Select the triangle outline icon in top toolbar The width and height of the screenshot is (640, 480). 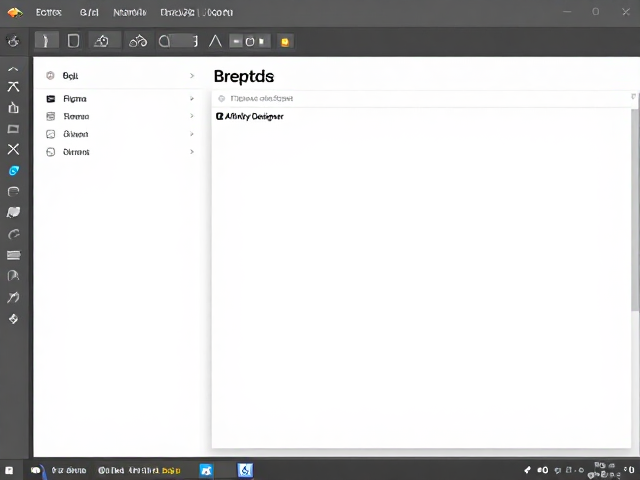(x=215, y=41)
